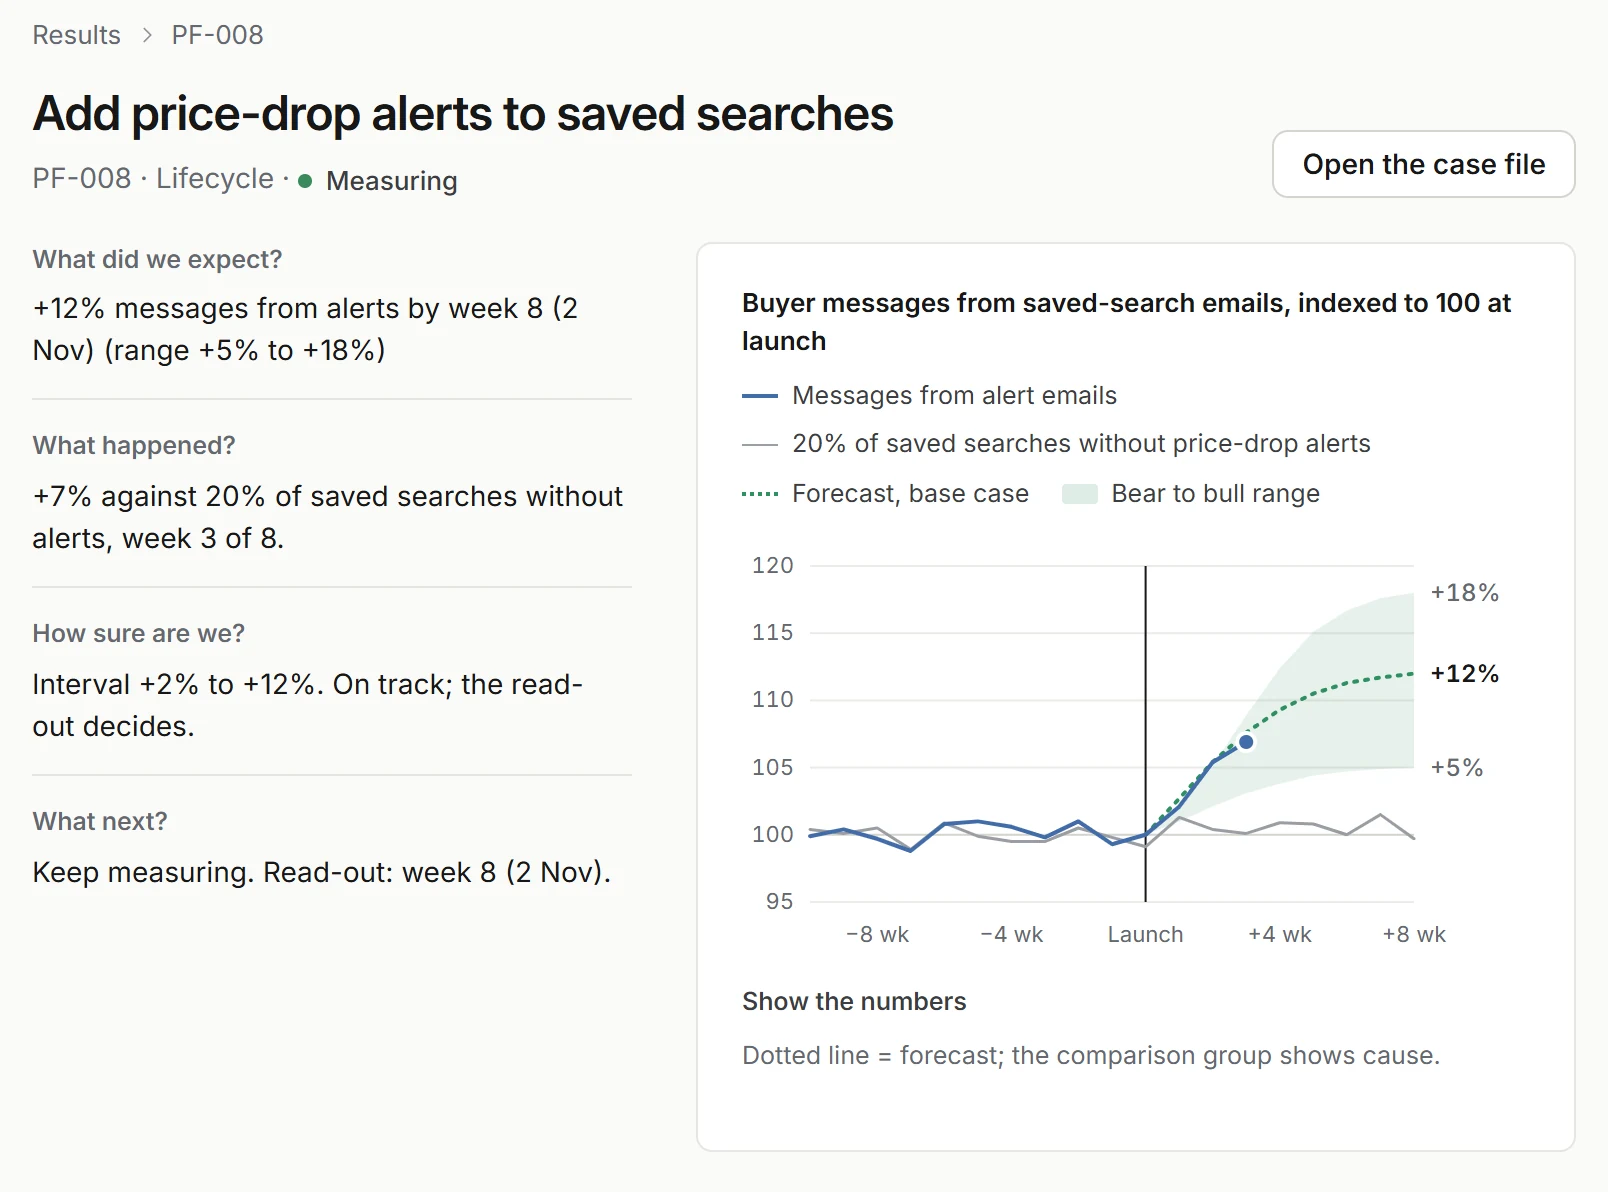Click the +4 wk axis label
Image resolution: width=1608 pixels, height=1192 pixels.
(1280, 934)
